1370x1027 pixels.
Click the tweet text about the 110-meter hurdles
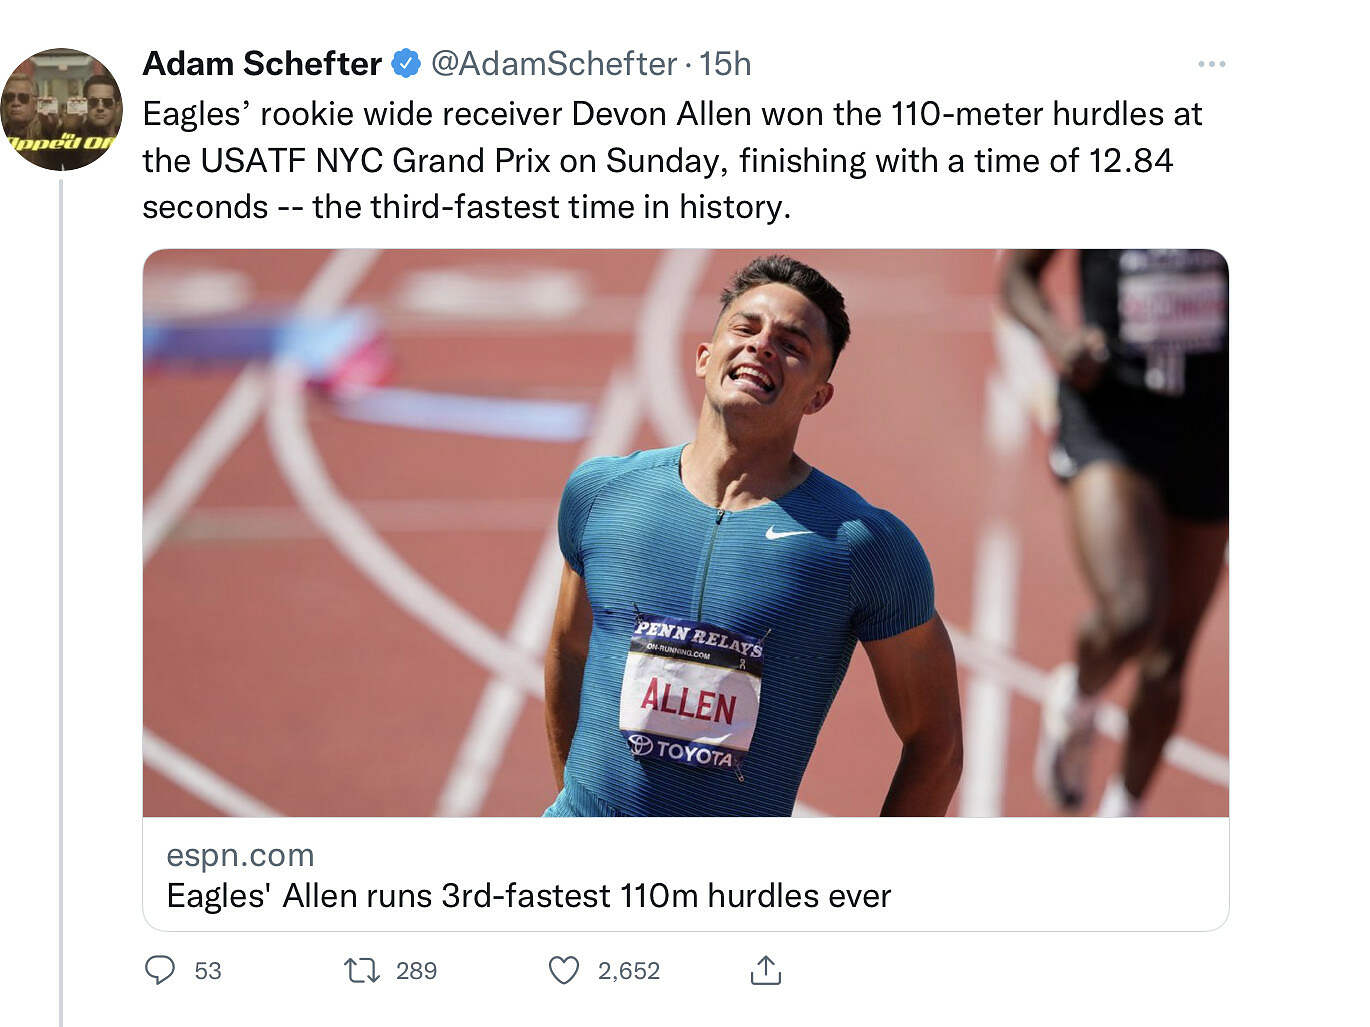coord(672,160)
